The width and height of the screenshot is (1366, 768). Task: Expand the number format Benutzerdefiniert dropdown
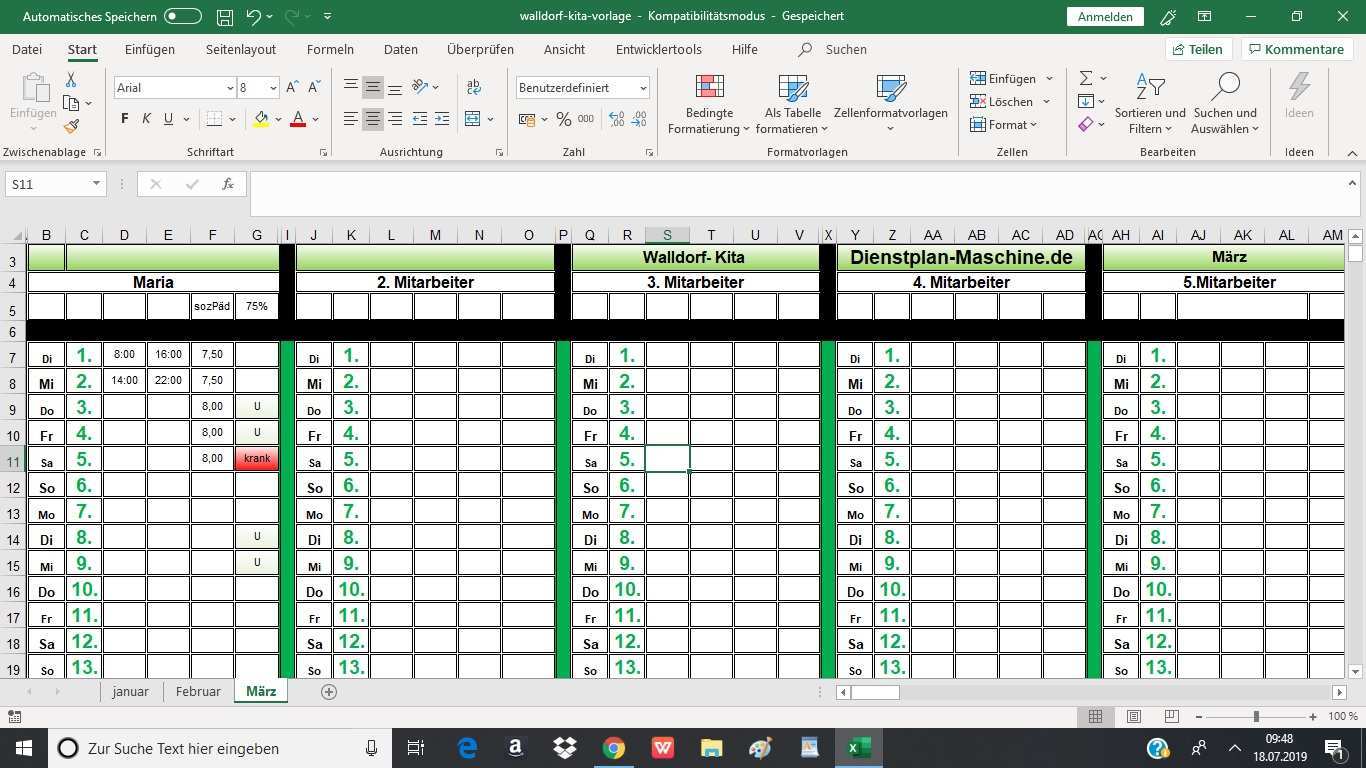point(642,88)
